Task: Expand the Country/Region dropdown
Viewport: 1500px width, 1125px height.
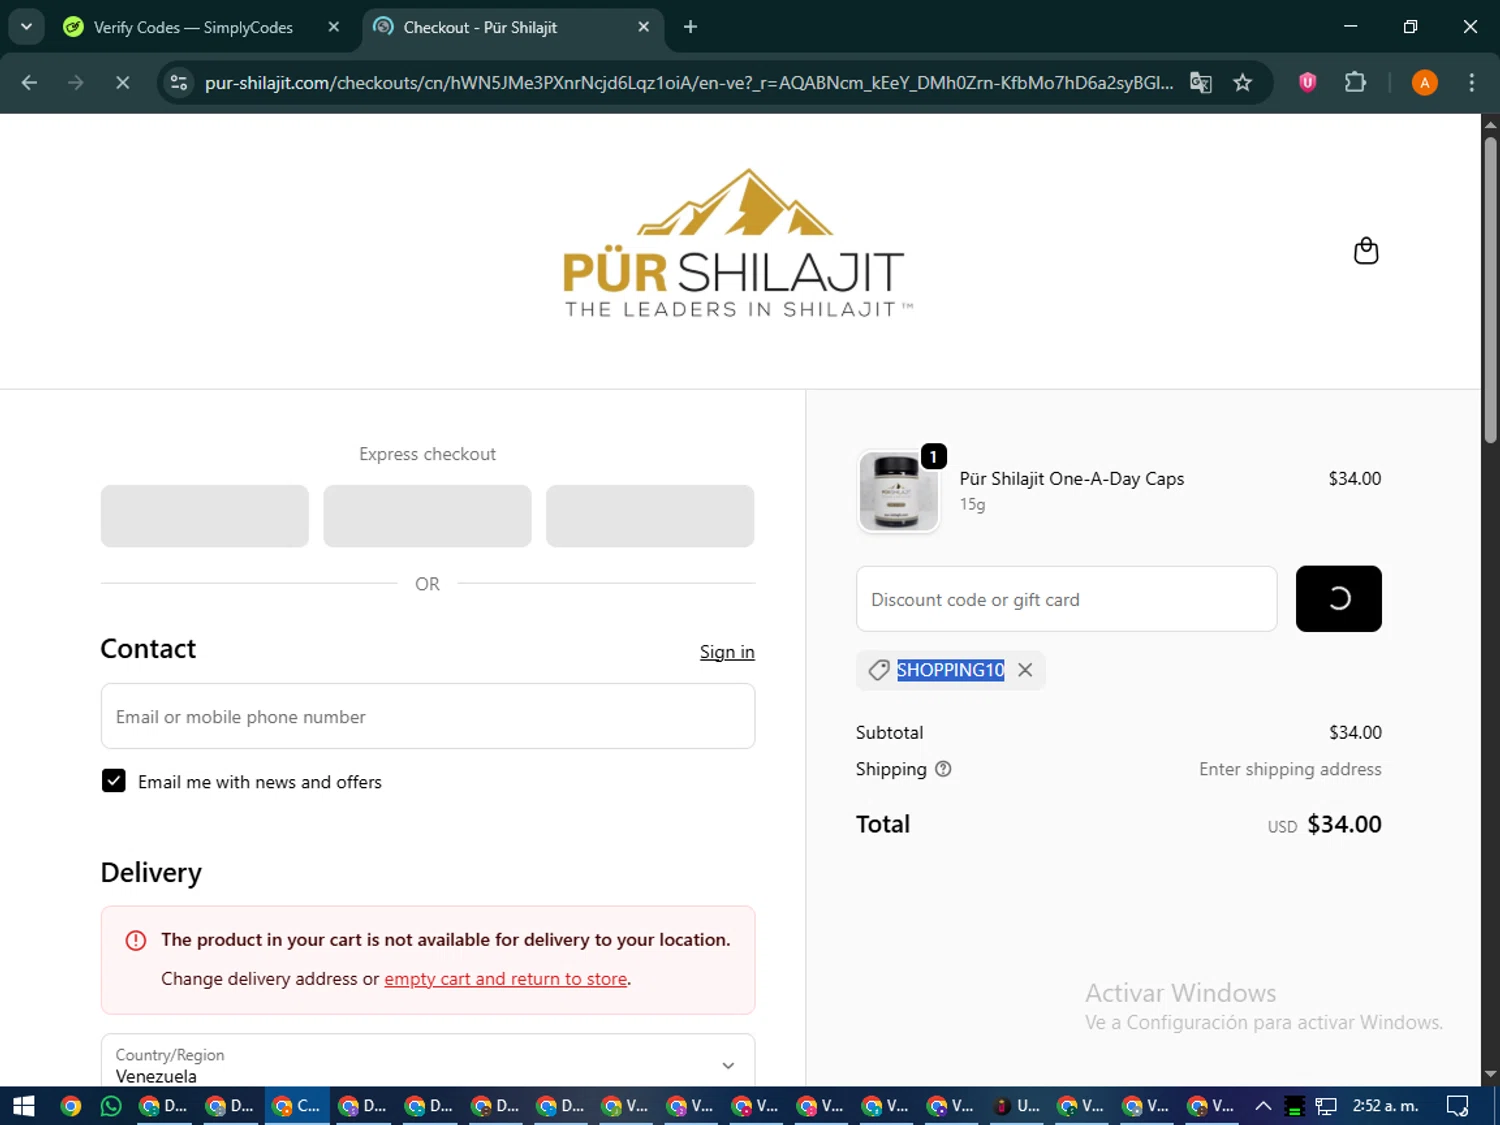Action: (428, 1063)
